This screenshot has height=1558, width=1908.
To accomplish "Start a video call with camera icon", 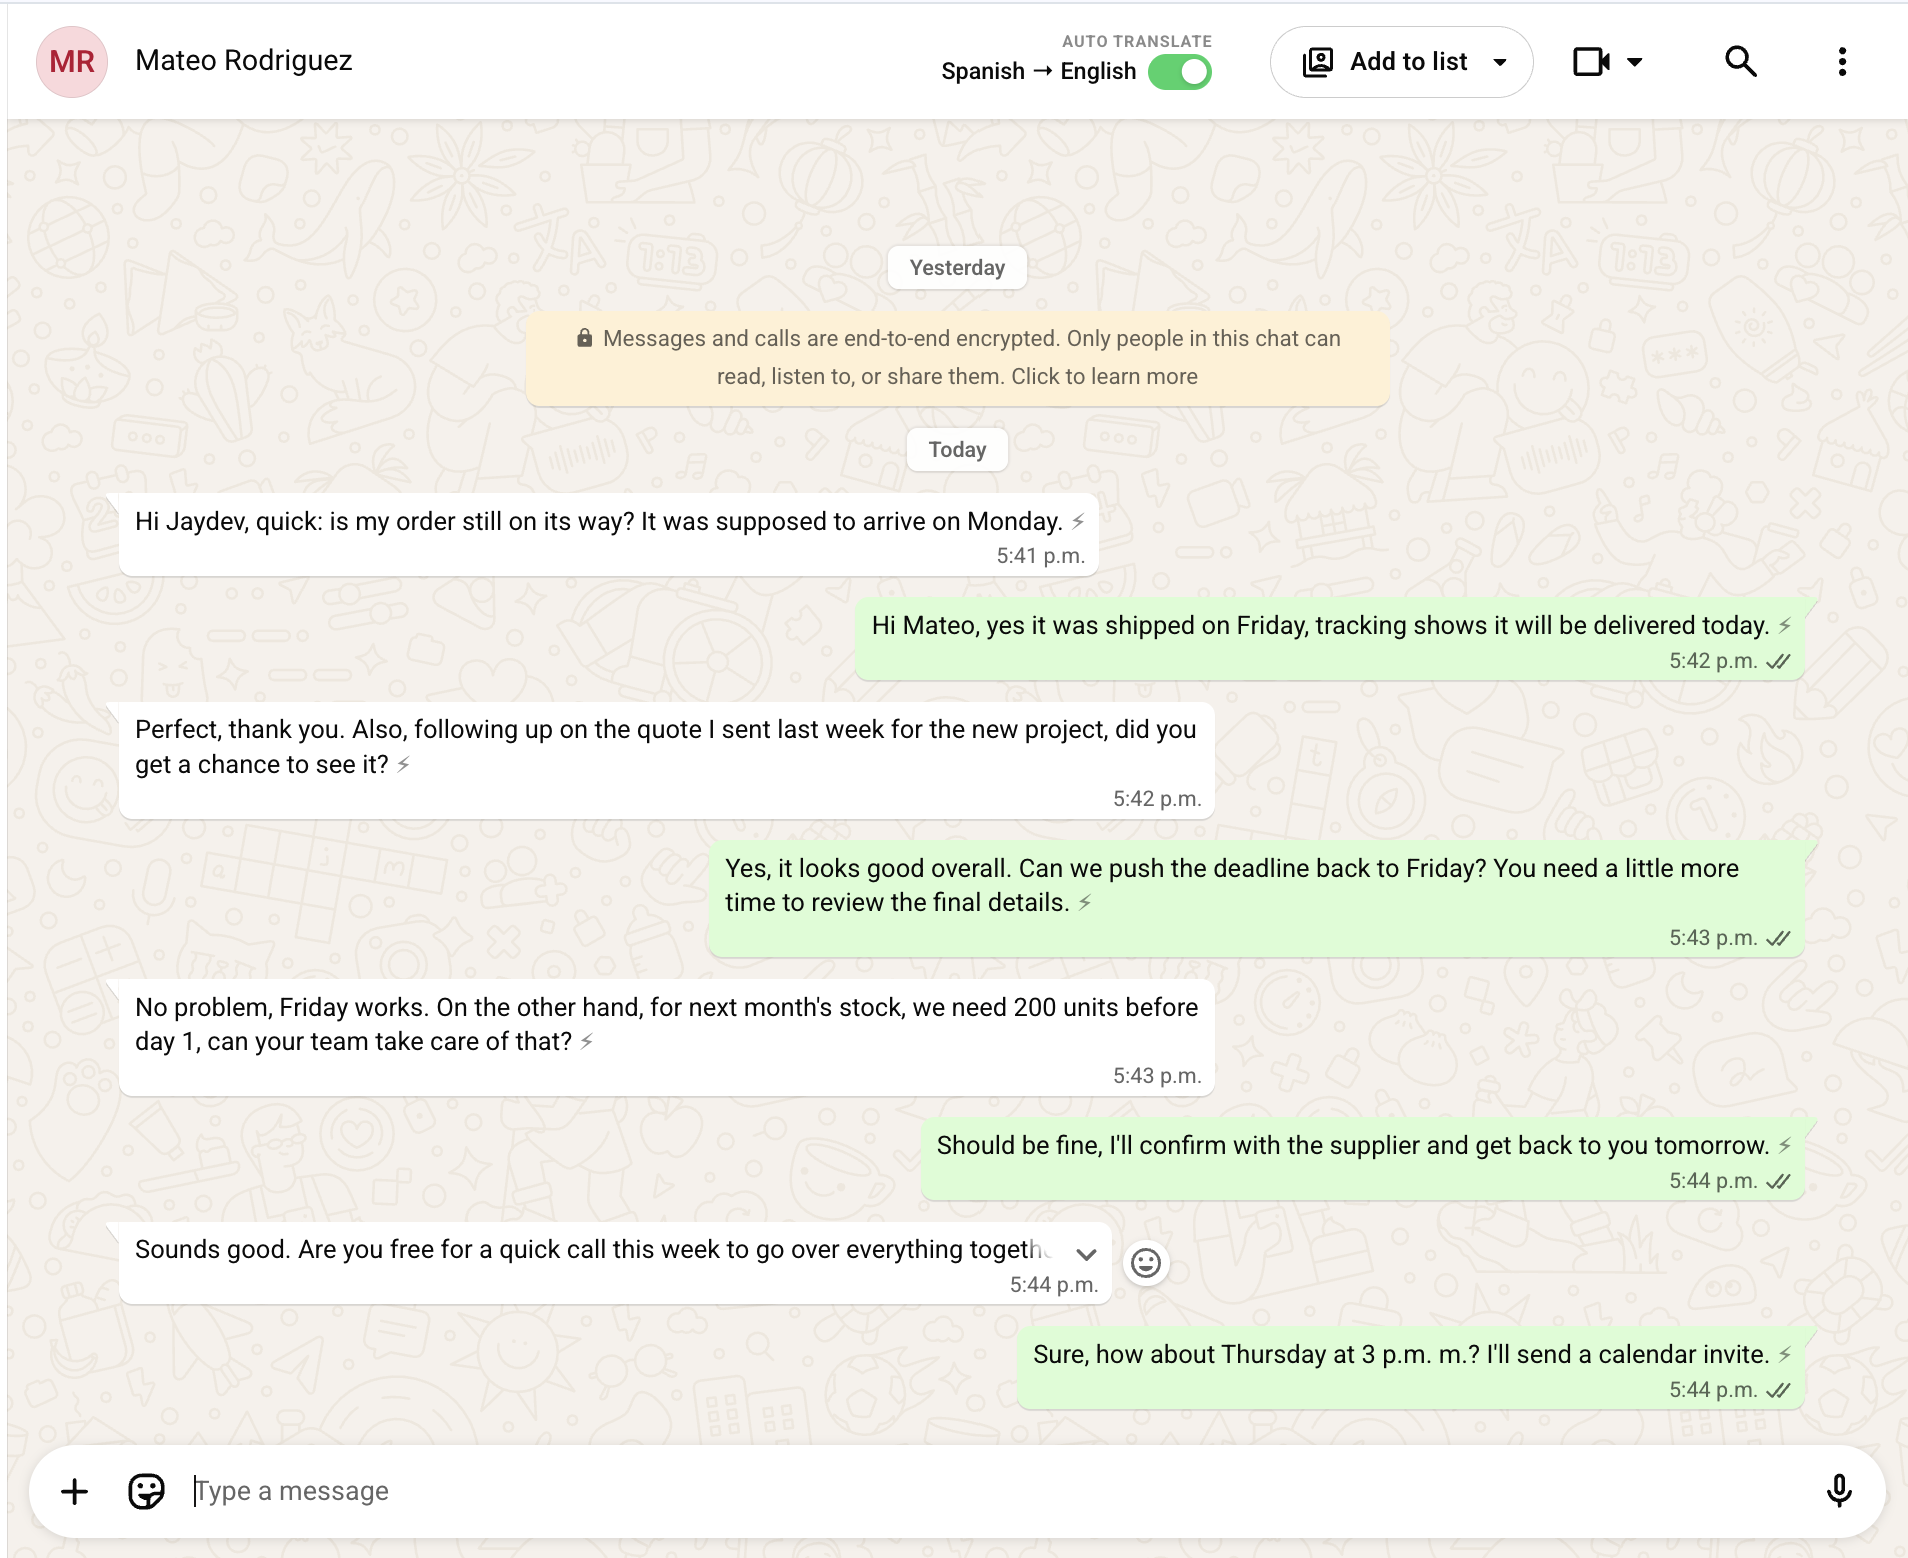I will coord(1591,62).
